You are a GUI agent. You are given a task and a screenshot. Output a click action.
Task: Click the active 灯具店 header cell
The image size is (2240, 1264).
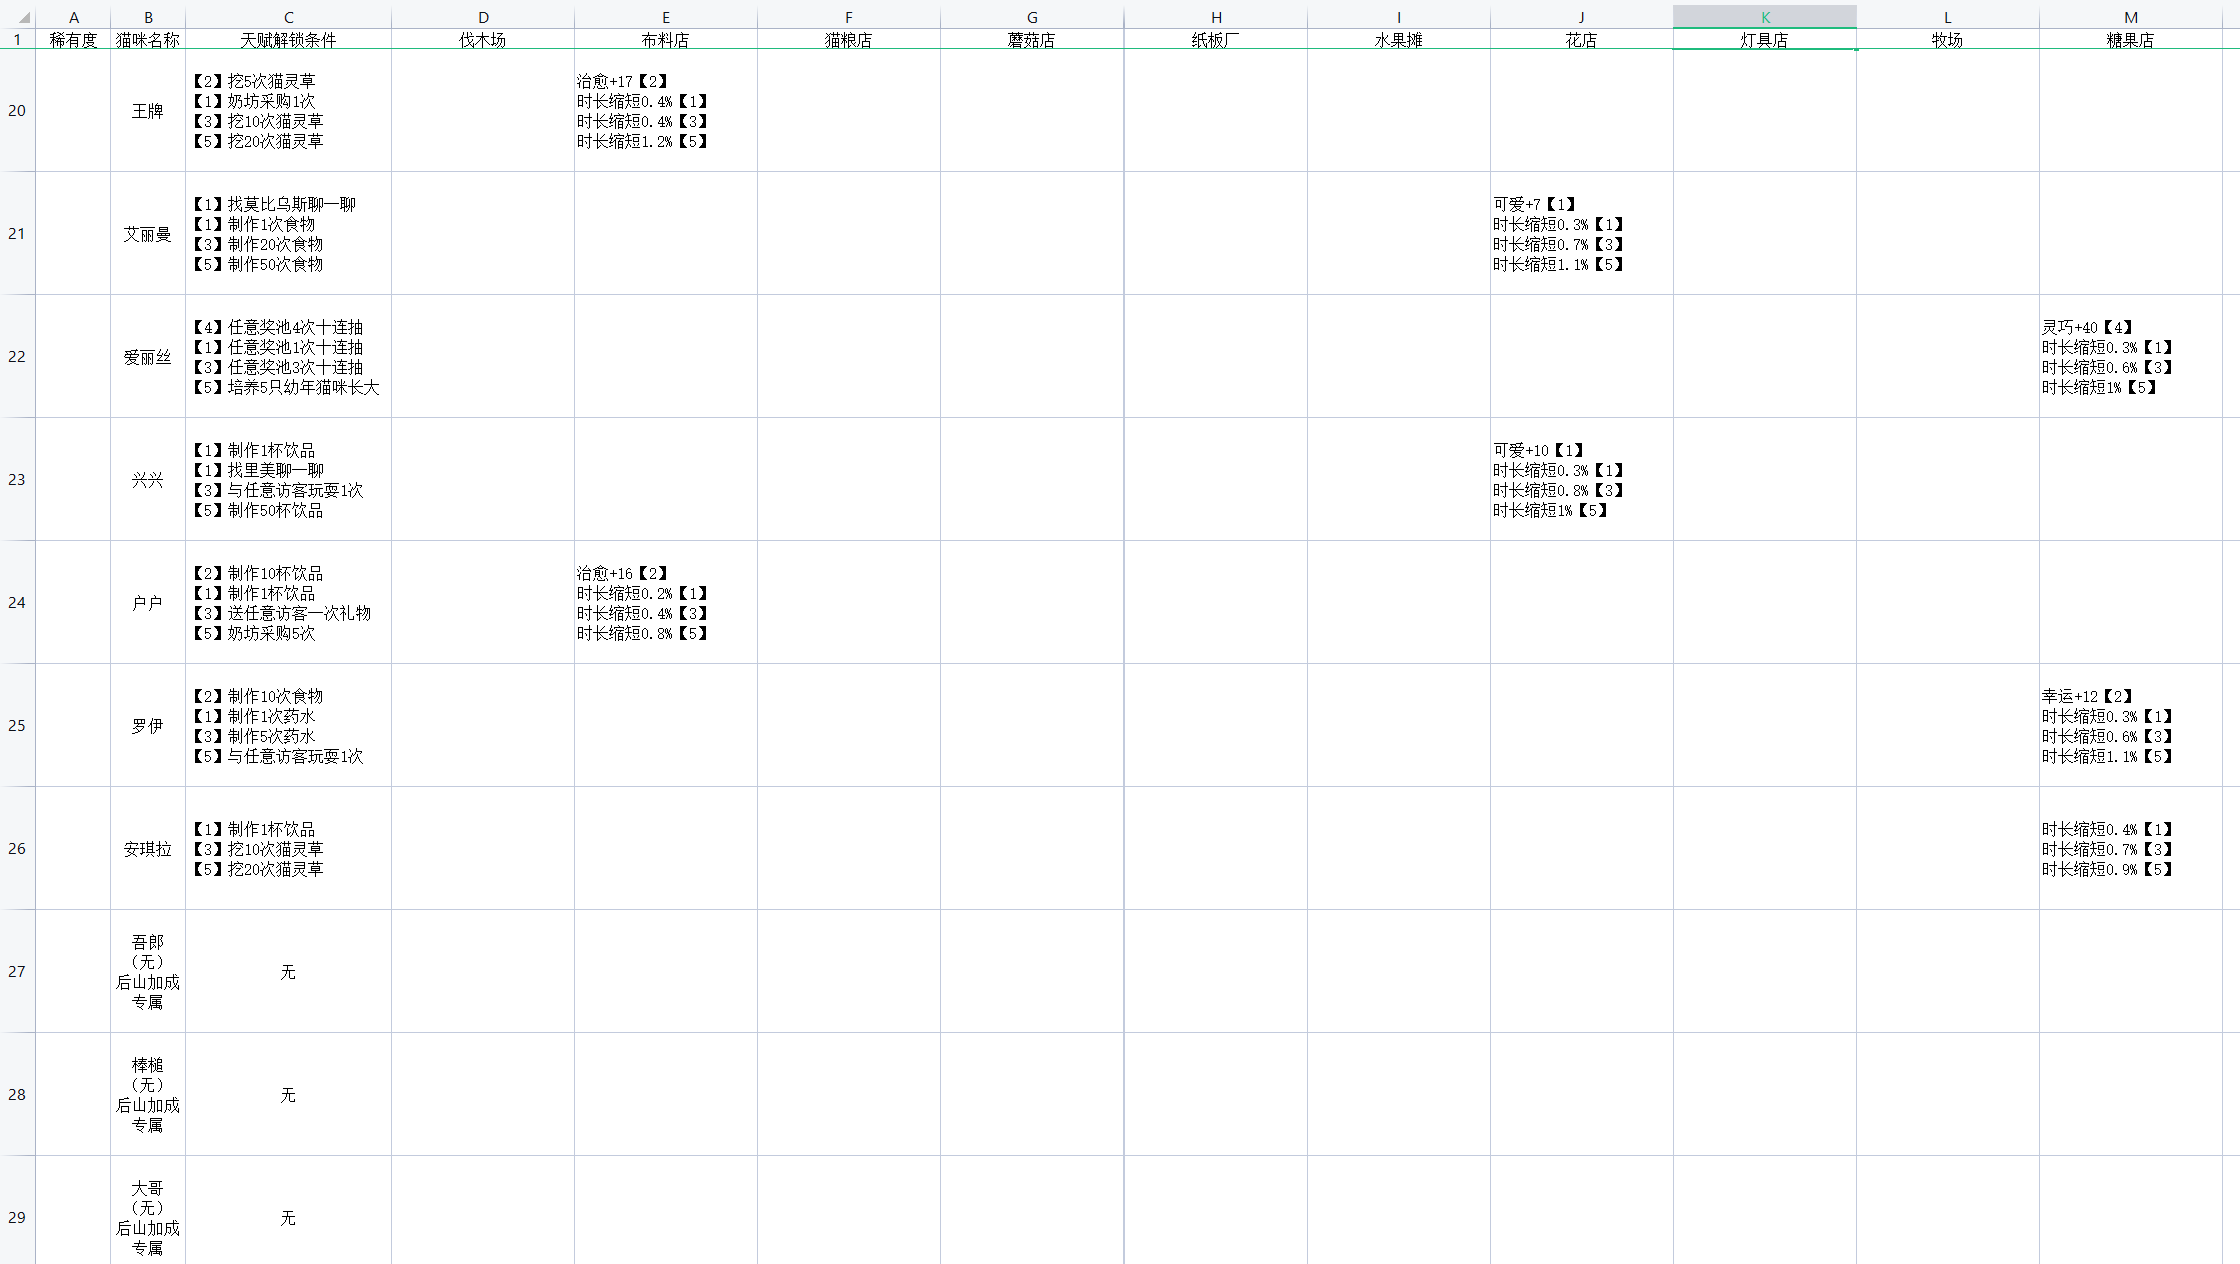(1765, 40)
